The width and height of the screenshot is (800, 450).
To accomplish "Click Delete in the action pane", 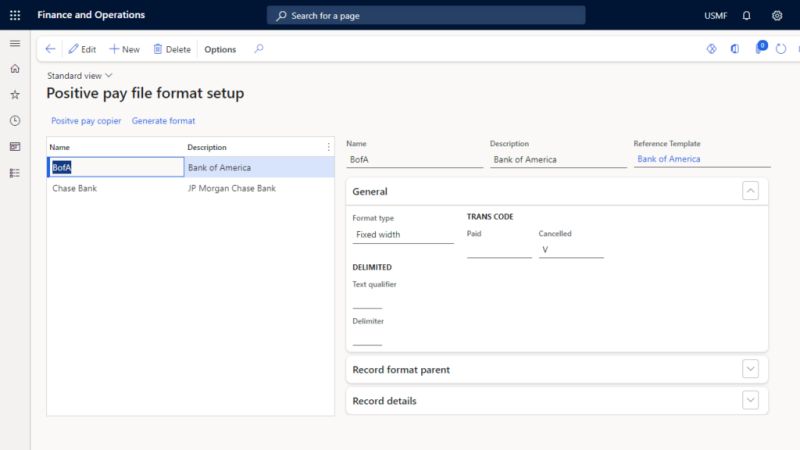I will point(172,49).
